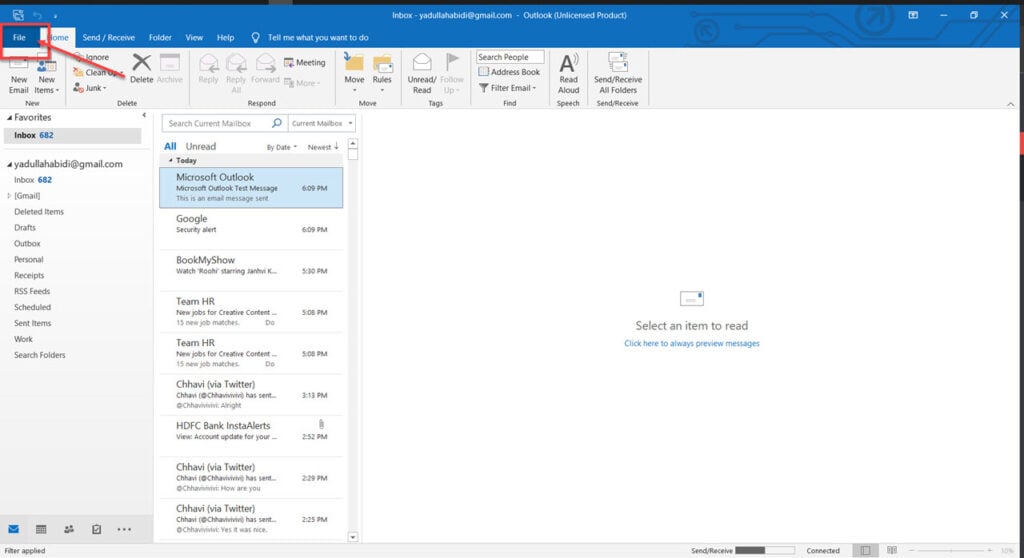Show All messages filter
1024x558 pixels.
click(x=170, y=146)
